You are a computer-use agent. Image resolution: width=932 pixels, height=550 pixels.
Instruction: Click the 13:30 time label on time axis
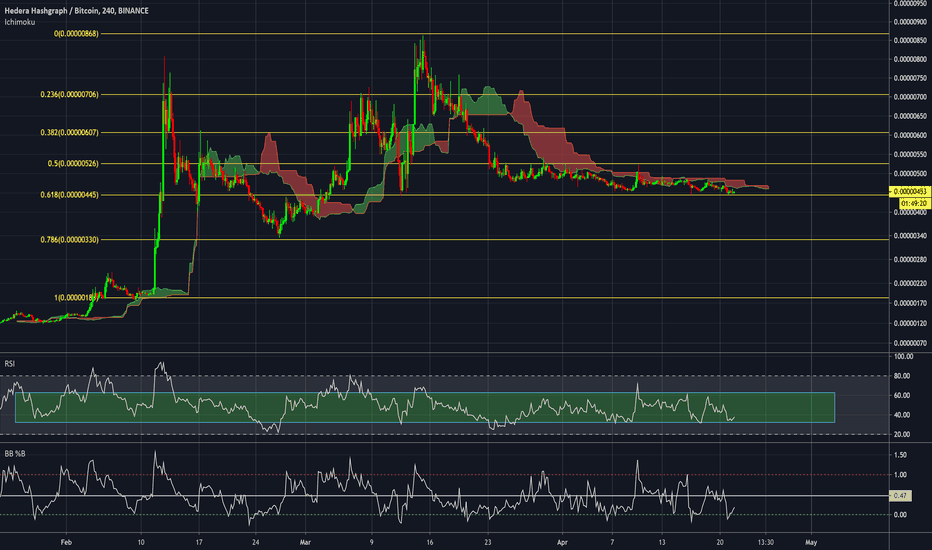(x=766, y=542)
